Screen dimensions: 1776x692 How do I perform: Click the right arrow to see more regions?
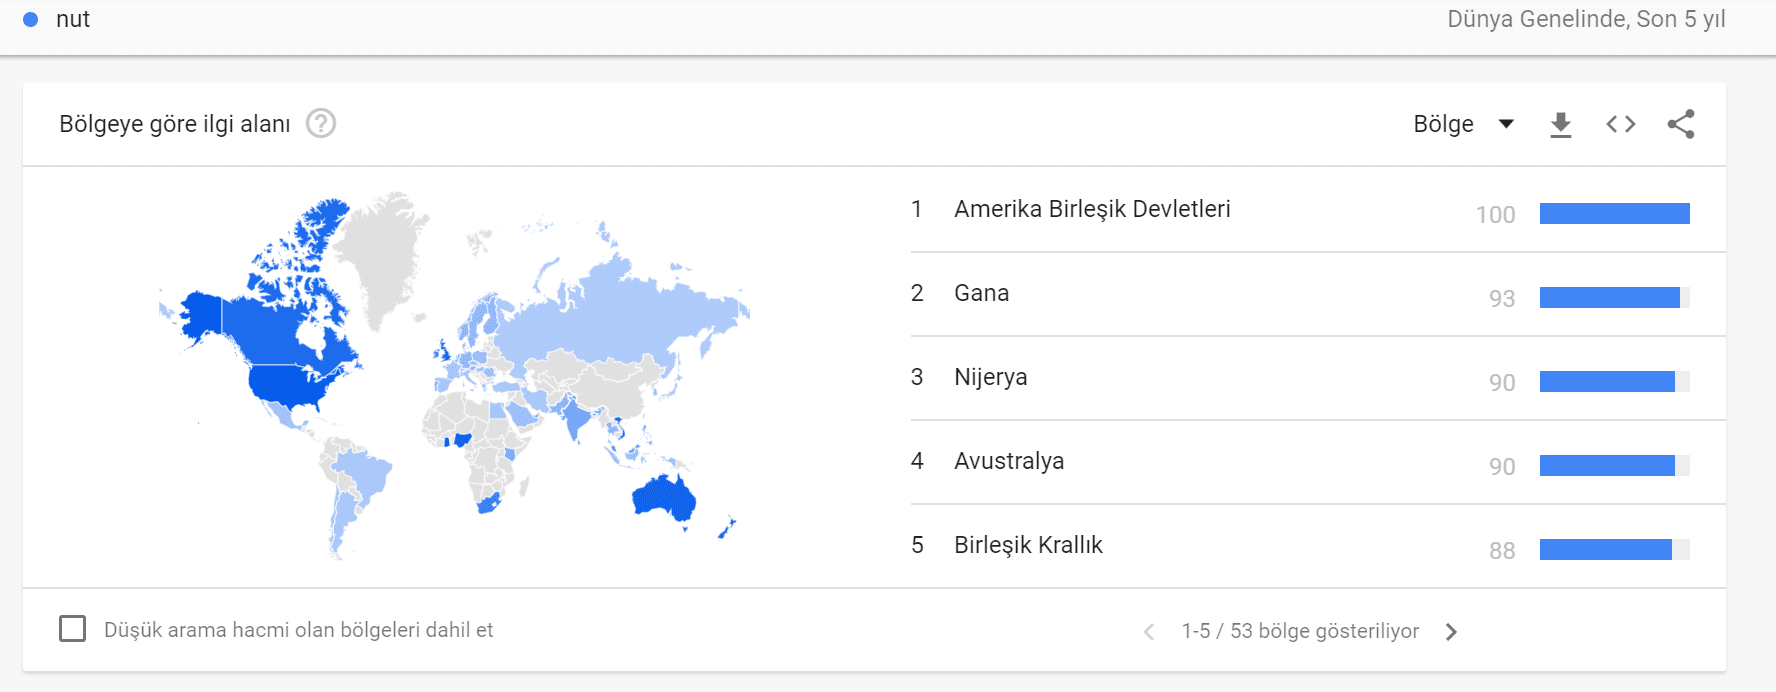tap(1450, 631)
